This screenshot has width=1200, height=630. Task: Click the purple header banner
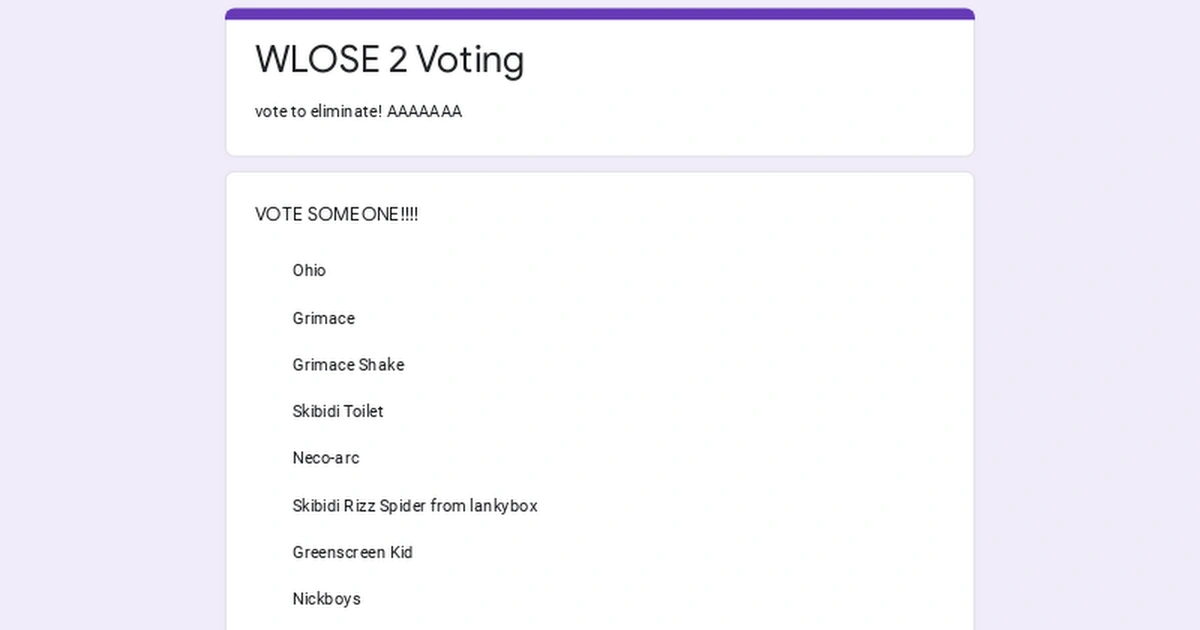(600, 13)
